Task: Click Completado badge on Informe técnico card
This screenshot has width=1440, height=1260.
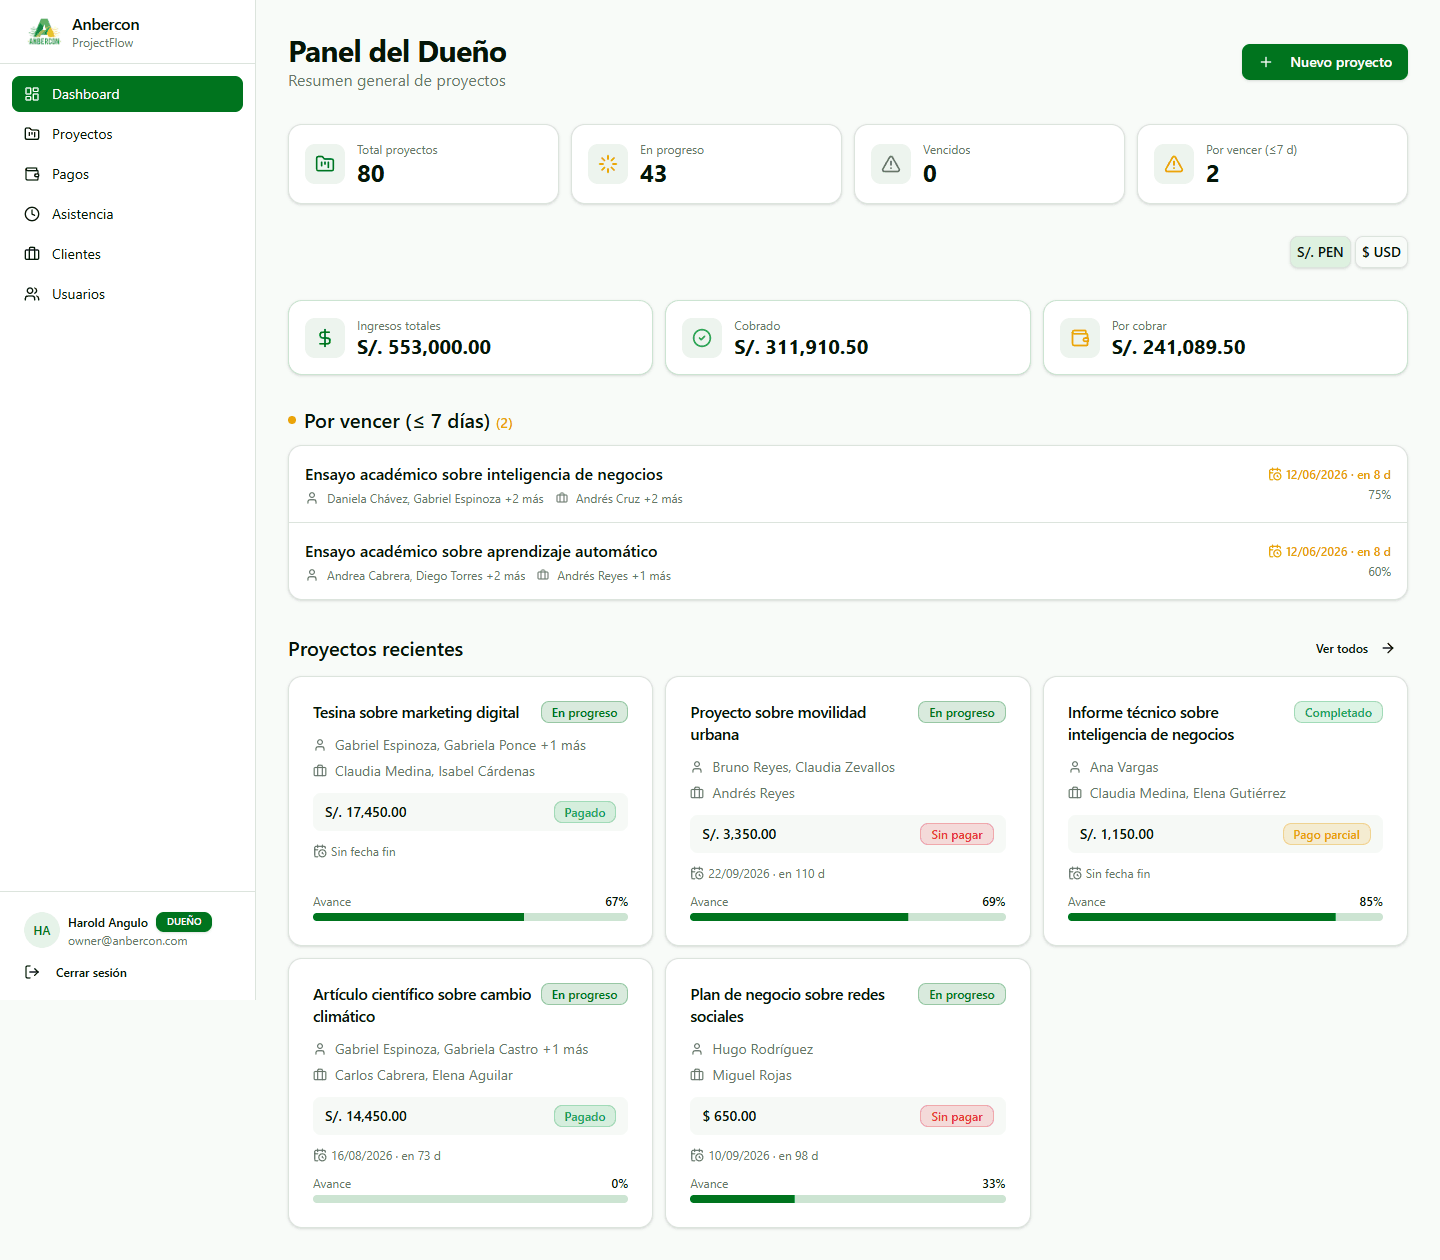Action: pos(1338,713)
